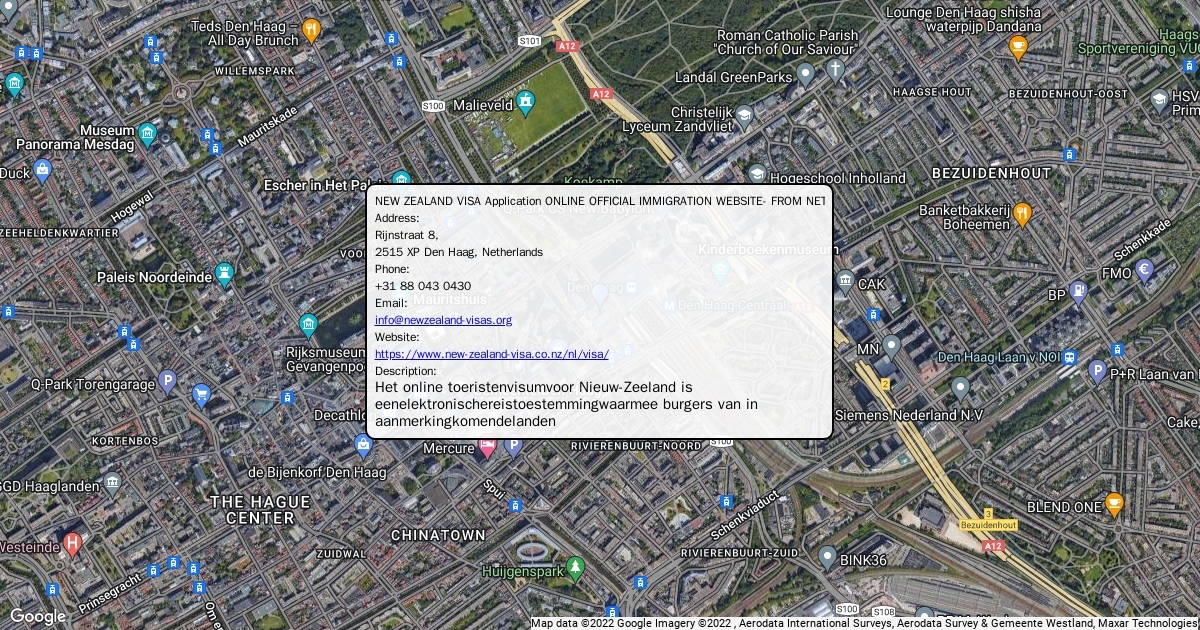The image size is (1200, 630).
Task: Click the Lounge Den Haag shisha bar marker
Action: point(1018,46)
